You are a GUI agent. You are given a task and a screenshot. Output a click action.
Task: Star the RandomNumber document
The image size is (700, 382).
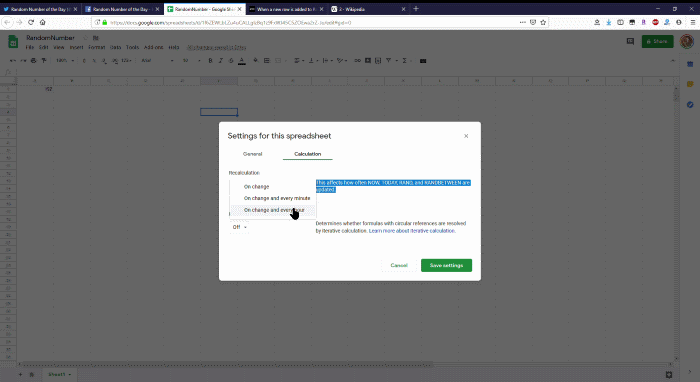tap(86, 38)
